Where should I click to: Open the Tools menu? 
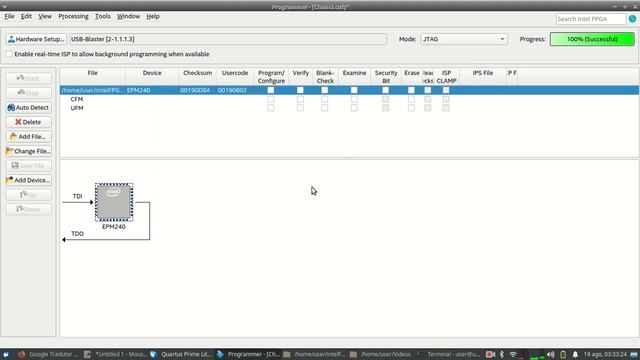(x=103, y=16)
